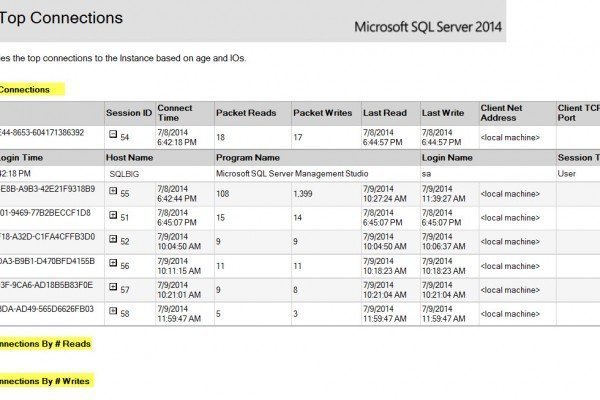The height and width of the screenshot is (400, 600).
Task: Select last write 7/9/2014 11:39:27 AM
Action: [x=443, y=194]
